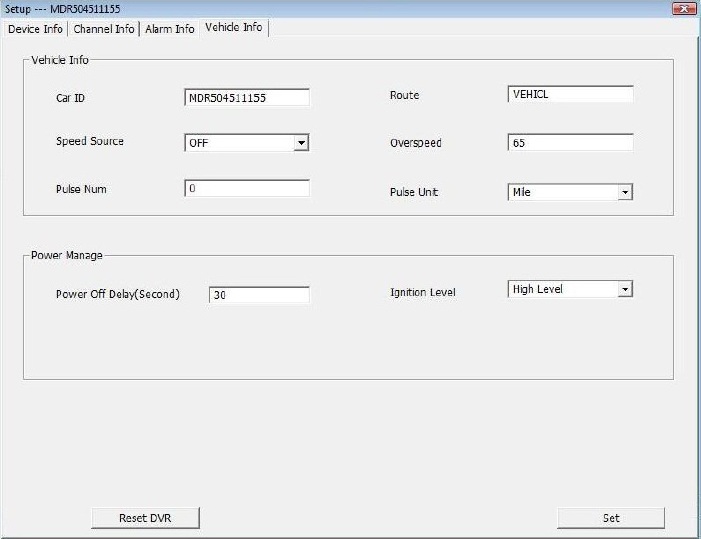The height and width of the screenshot is (539, 701).
Task: Click the Setup --- MDR504511155 window title
Action: (63, 9)
